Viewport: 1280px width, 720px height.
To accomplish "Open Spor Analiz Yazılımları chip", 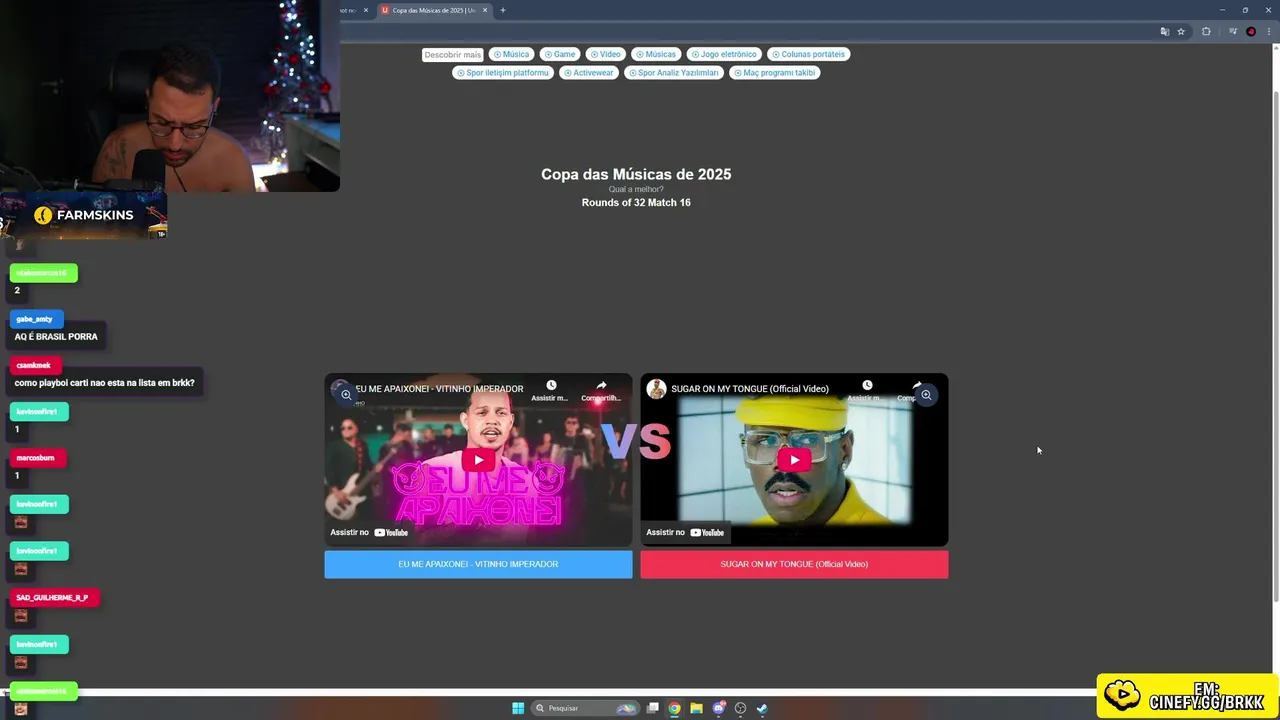I will [x=673, y=73].
